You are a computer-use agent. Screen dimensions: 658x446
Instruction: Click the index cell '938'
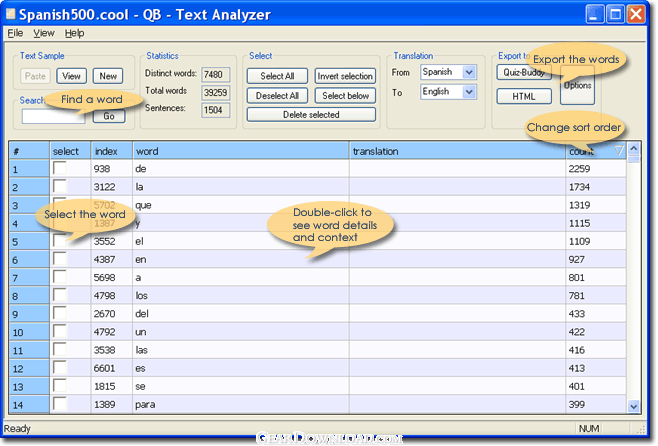[112, 169]
